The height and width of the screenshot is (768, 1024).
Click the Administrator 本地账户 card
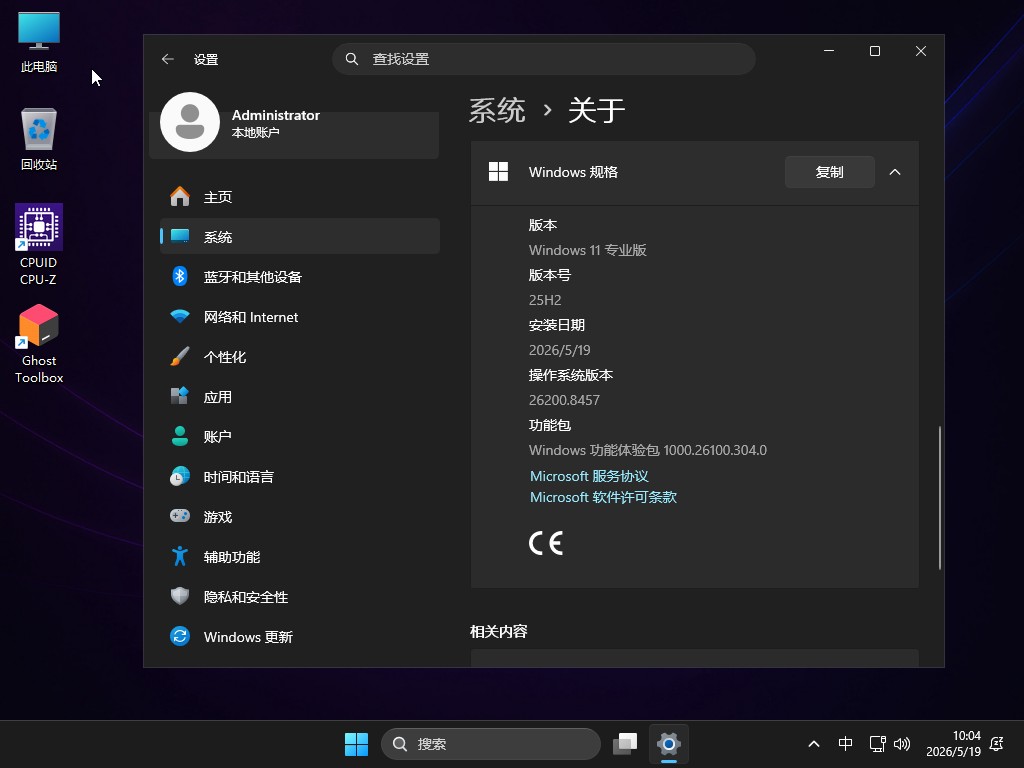[x=294, y=123]
